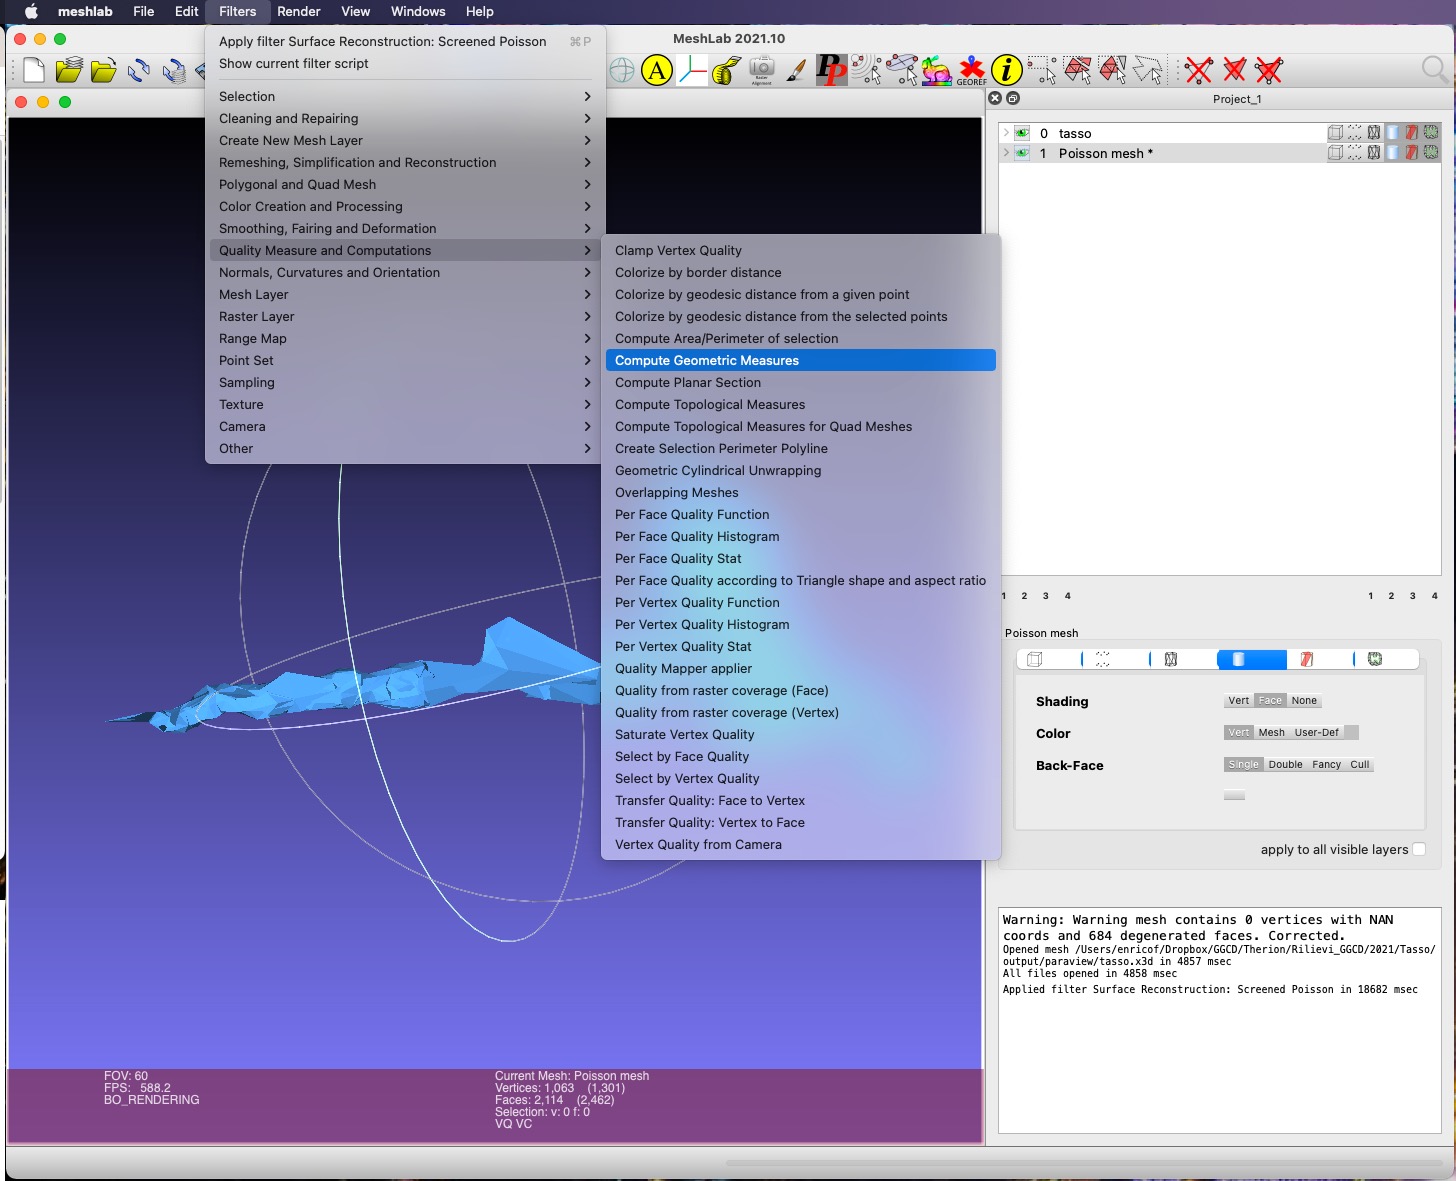
Task: Select Show current filter script
Action: (405, 63)
